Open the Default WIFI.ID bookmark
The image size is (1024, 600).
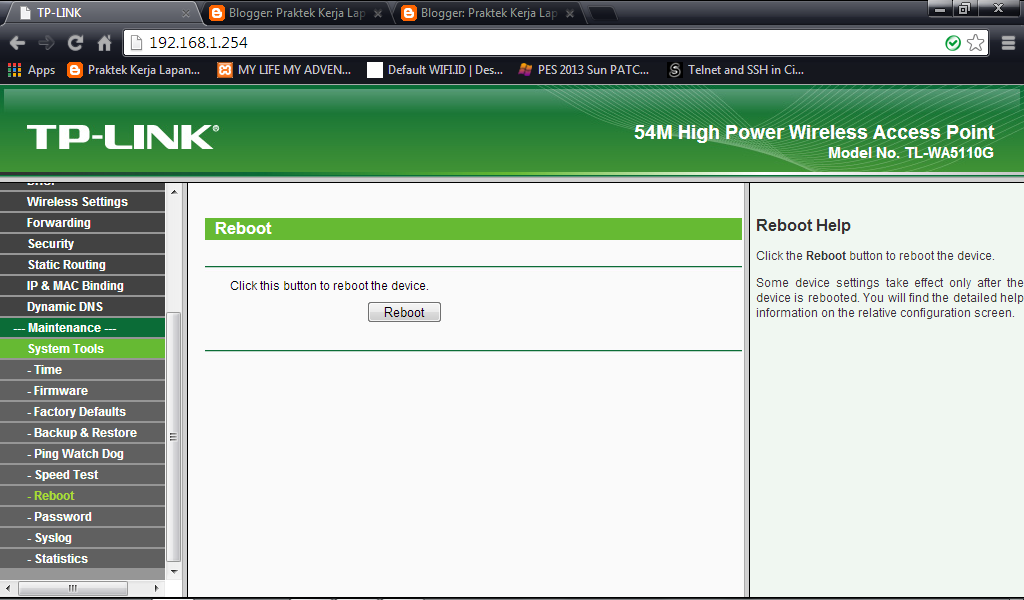tap(435, 70)
